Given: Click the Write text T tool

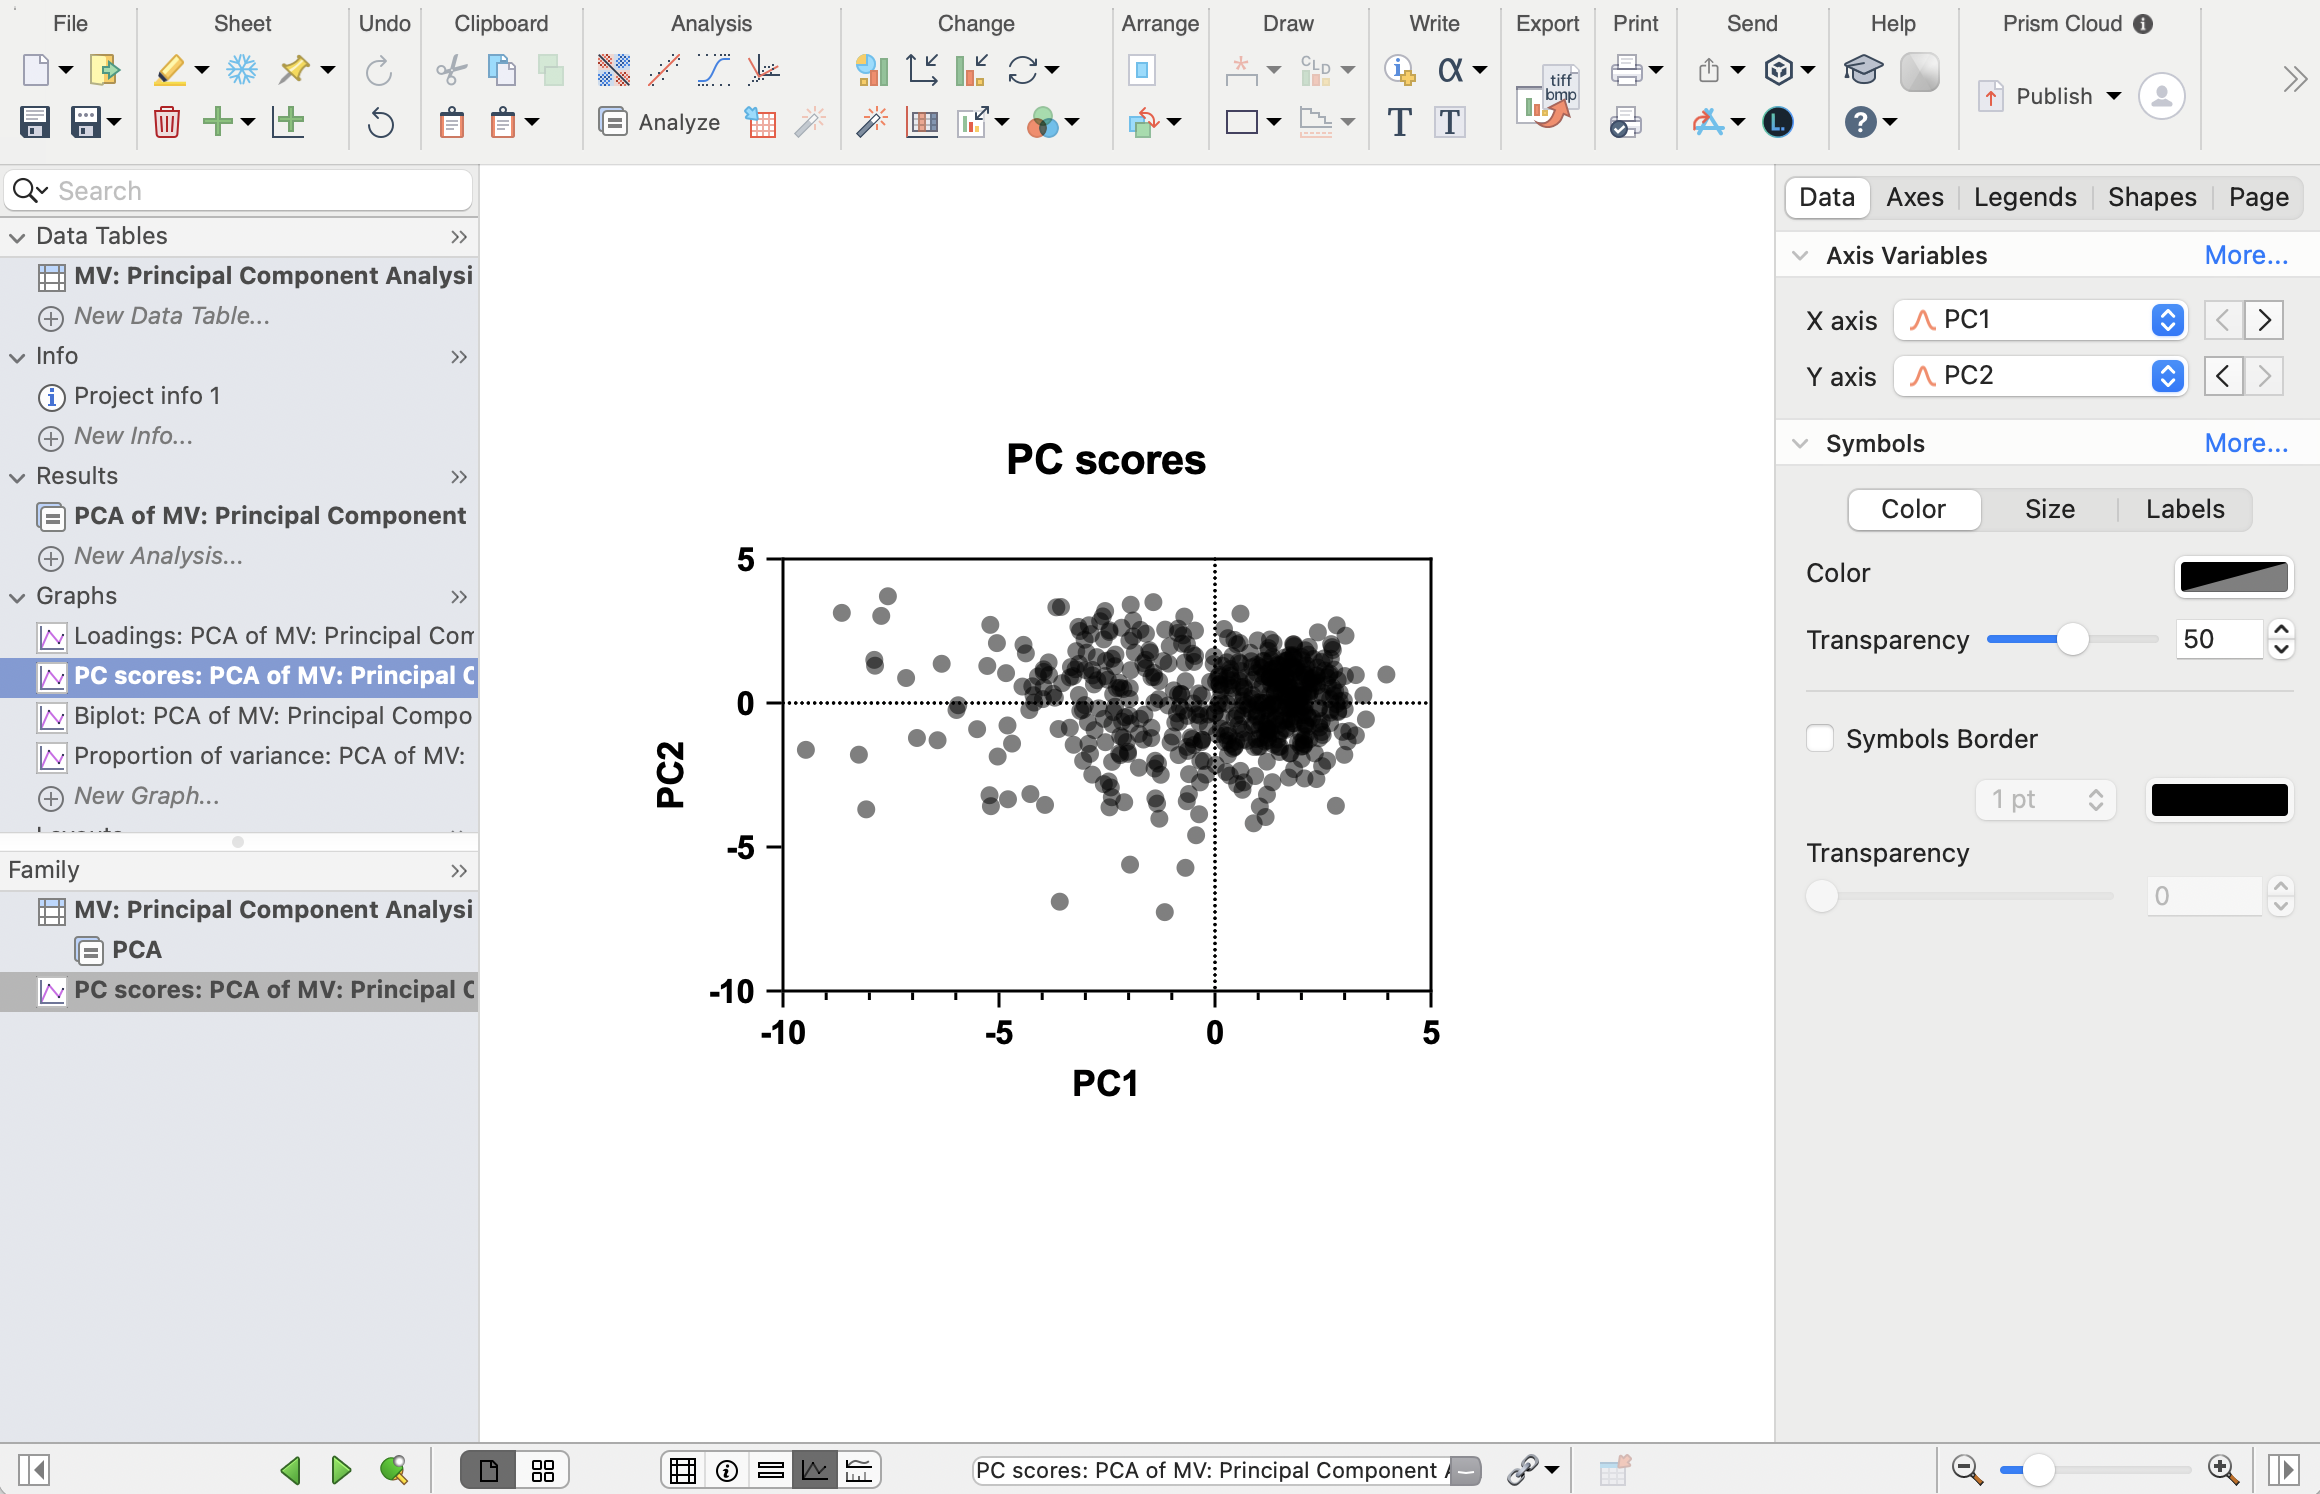Looking at the screenshot, I should click(1399, 122).
